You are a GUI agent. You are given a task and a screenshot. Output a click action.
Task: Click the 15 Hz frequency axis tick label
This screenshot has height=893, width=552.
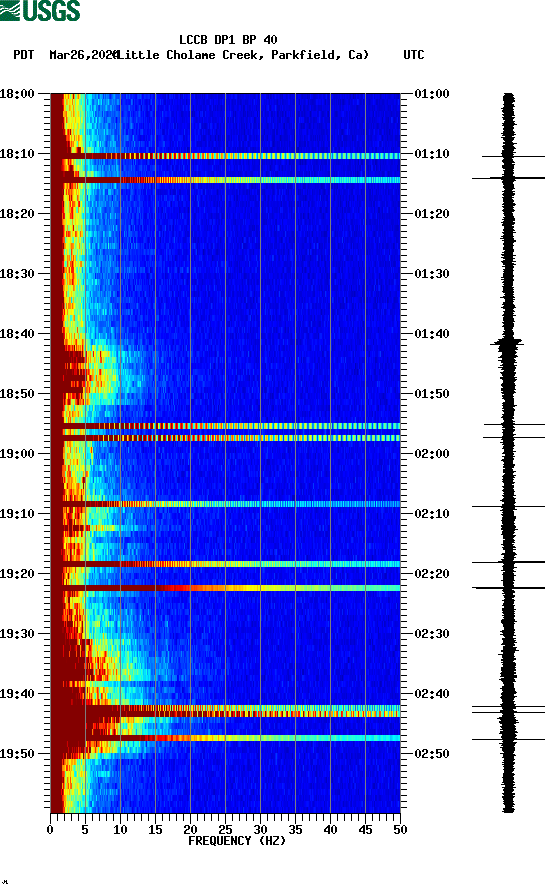tap(155, 830)
